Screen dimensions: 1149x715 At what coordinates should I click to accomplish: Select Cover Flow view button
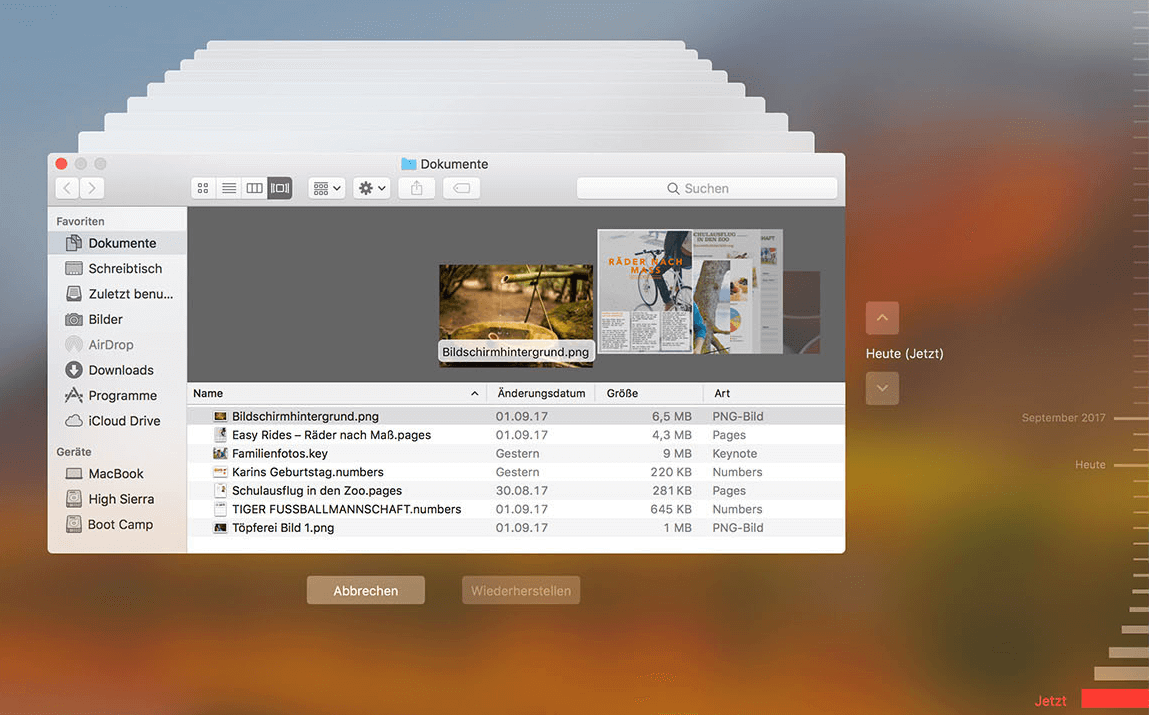[280, 188]
